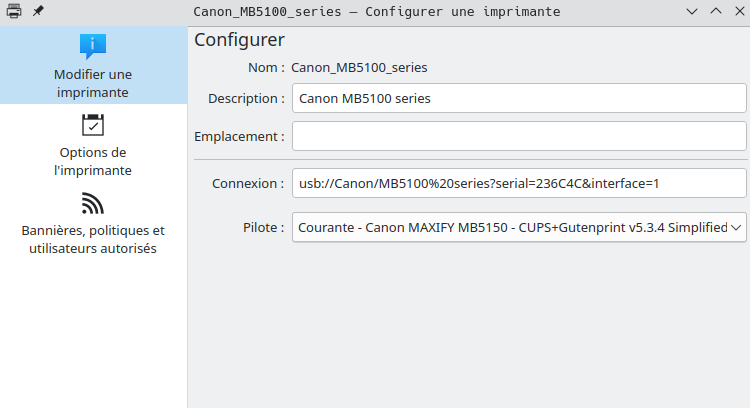The width and height of the screenshot is (750, 408).
Task: Click the Canon_MB5100_series name text
Action: coord(359,67)
